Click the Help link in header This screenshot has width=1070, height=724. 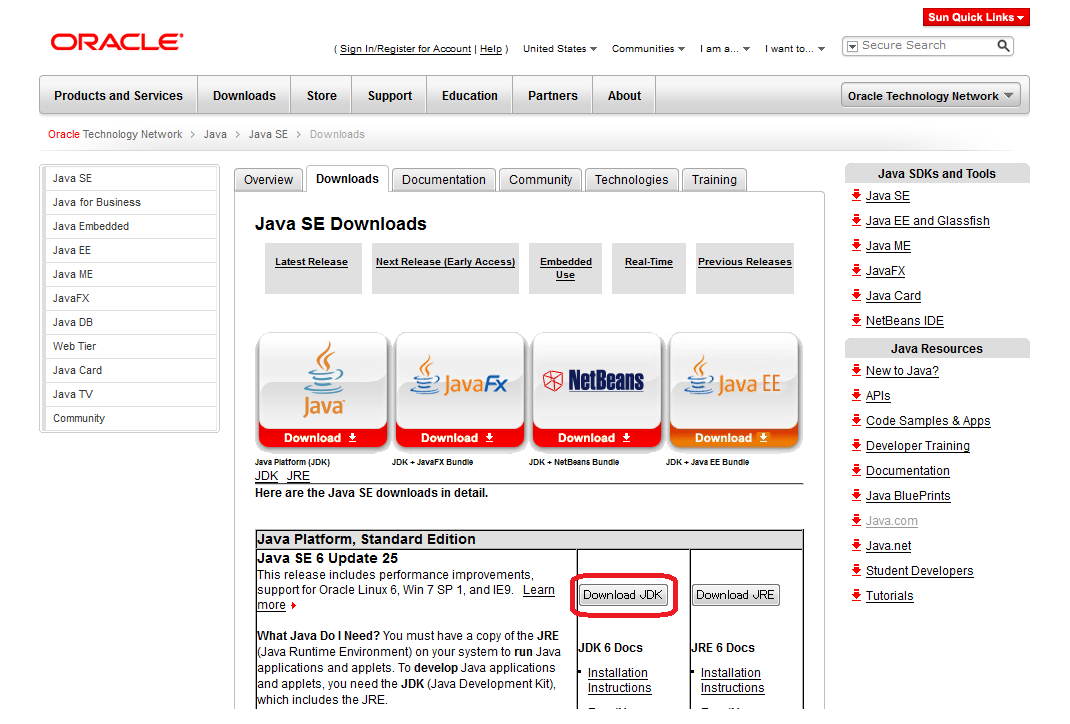click(x=491, y=49)
